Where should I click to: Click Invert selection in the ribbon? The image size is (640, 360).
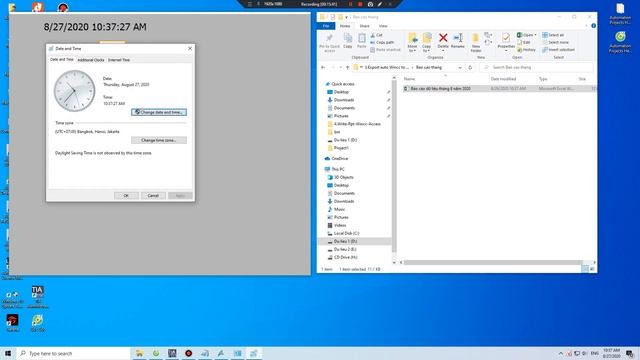coord(558,50)
